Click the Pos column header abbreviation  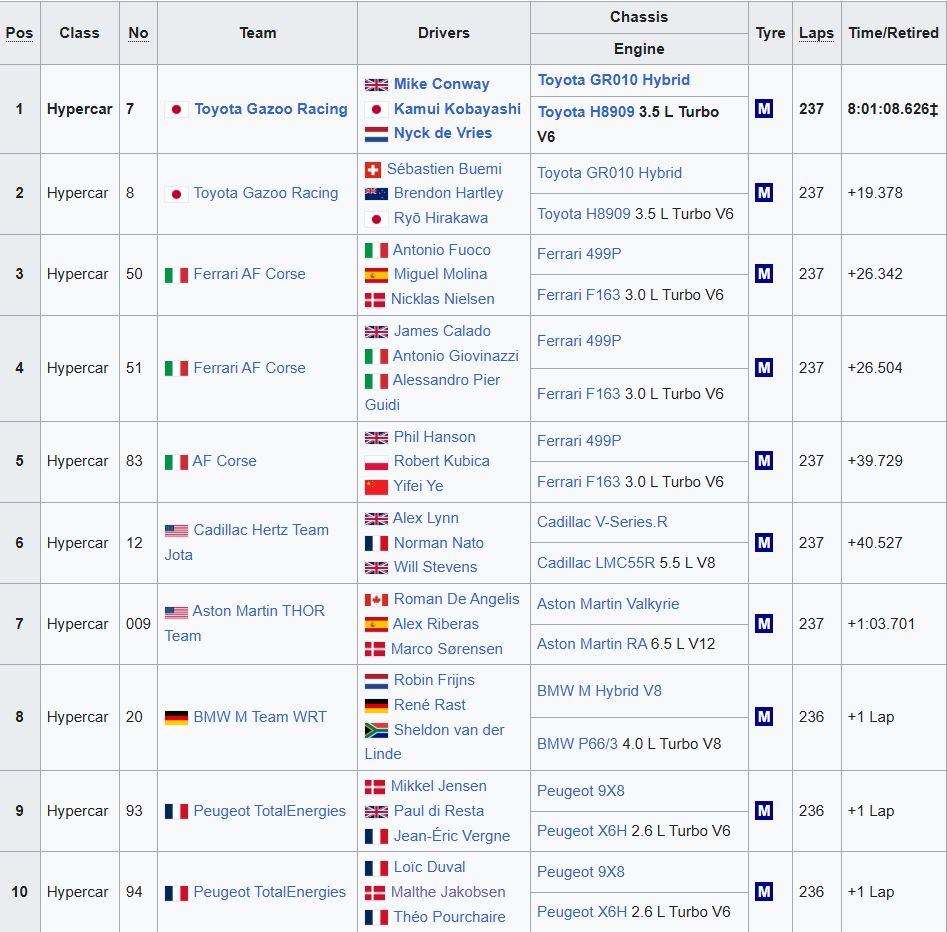[x=19, y=33]
